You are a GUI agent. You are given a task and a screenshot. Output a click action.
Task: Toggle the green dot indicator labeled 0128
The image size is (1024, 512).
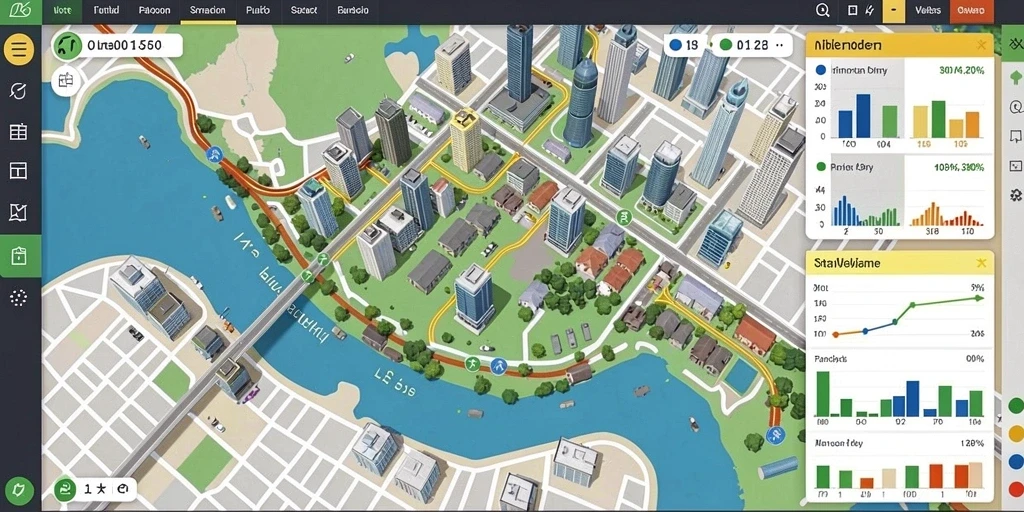coord(725,45)
